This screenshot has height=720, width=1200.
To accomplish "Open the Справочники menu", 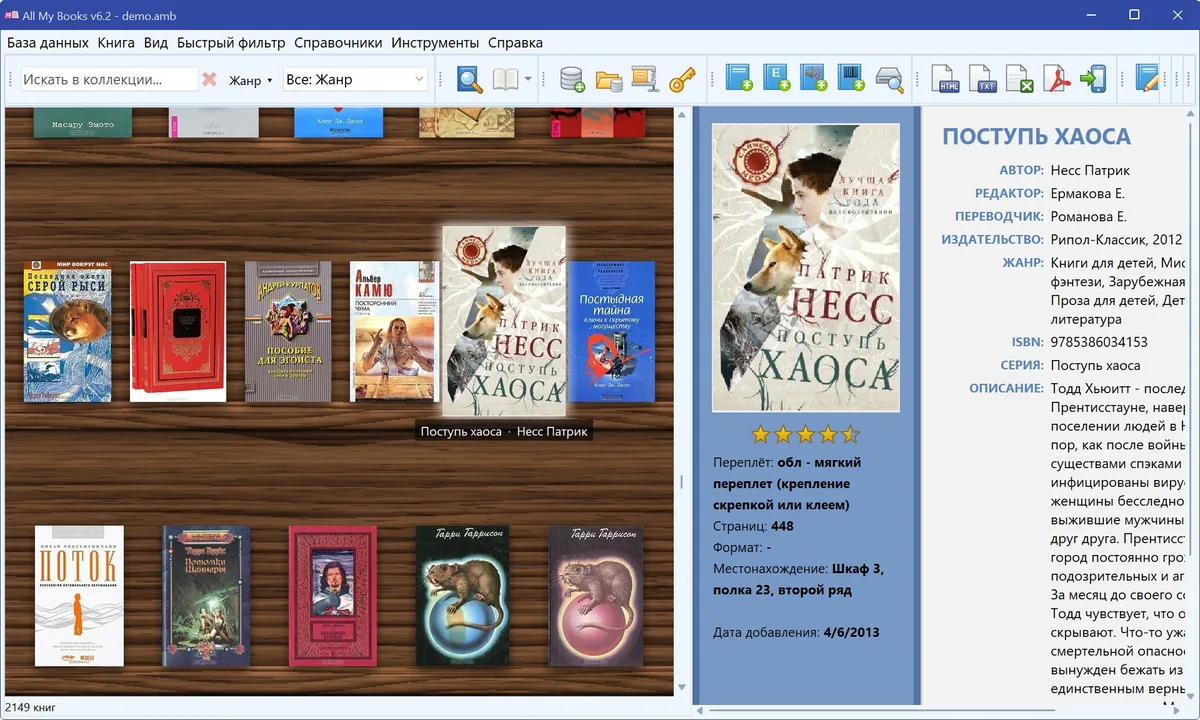I will [x=338, y=43].
